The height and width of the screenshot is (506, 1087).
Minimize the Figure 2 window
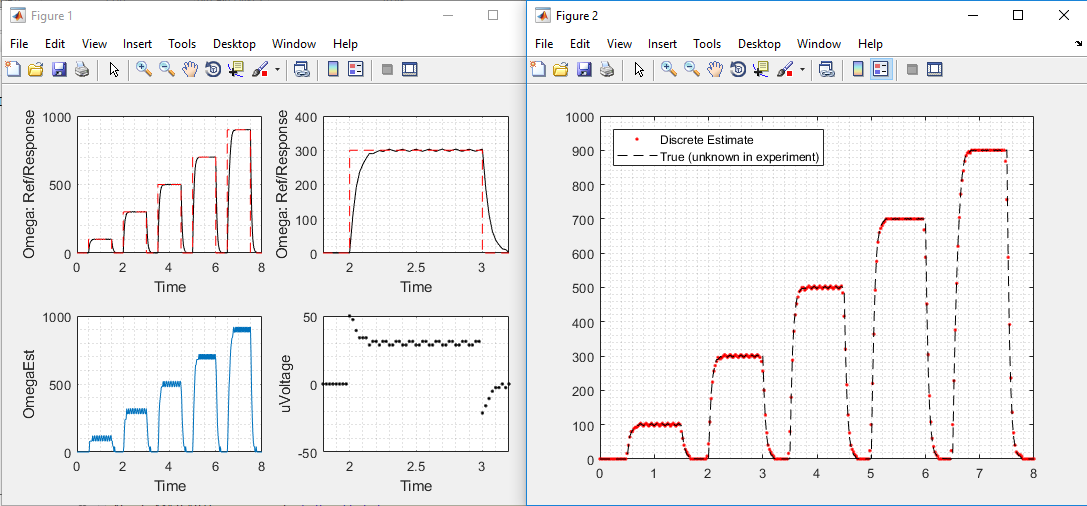pos(973,15)
